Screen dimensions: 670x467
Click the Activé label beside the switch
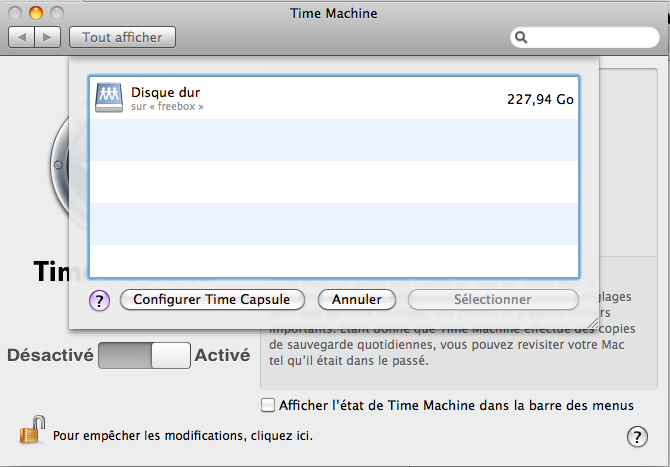(x=221, y=355)
